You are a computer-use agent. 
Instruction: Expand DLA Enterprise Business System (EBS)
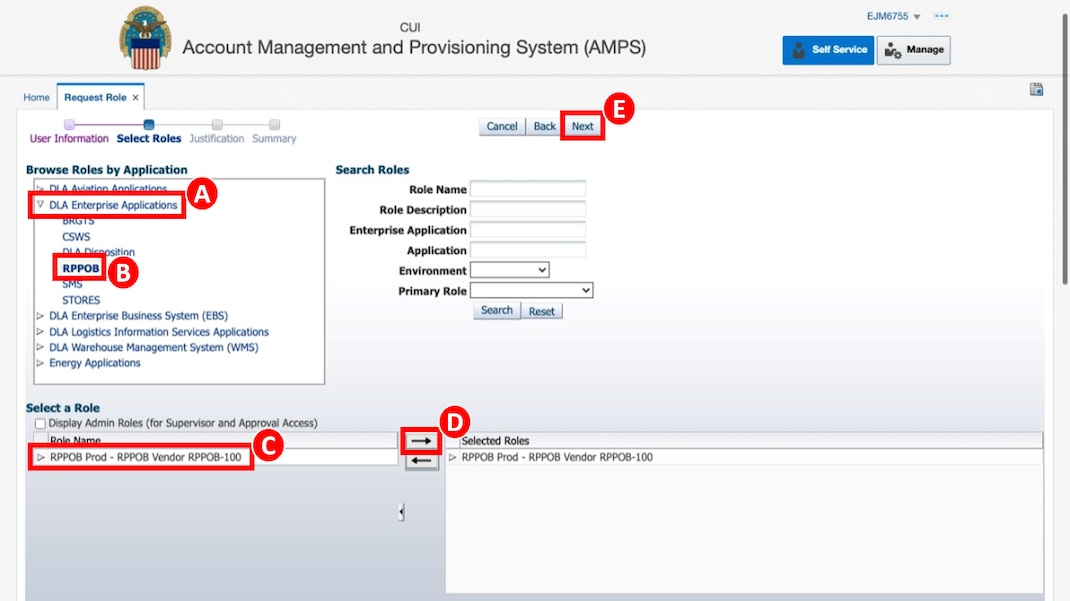tap(40, 316)
